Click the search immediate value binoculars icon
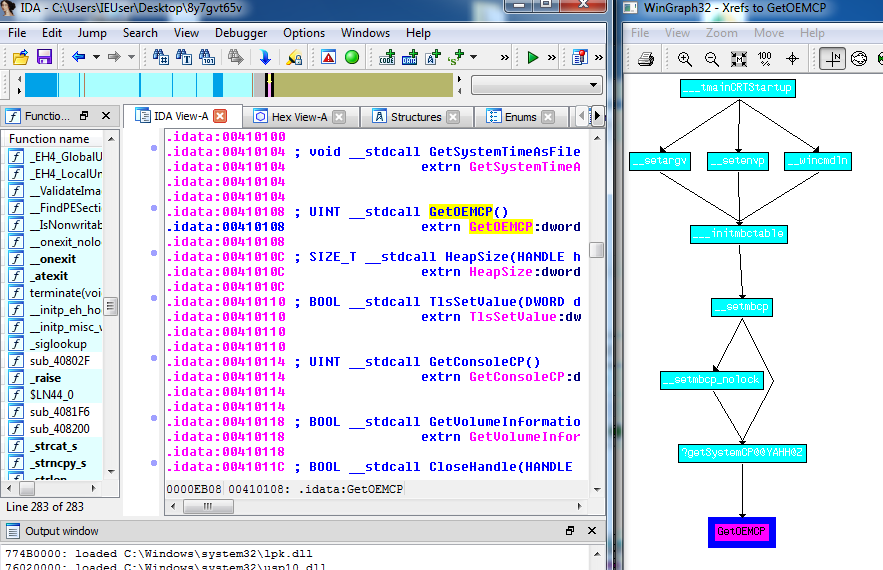 (160, 57)
